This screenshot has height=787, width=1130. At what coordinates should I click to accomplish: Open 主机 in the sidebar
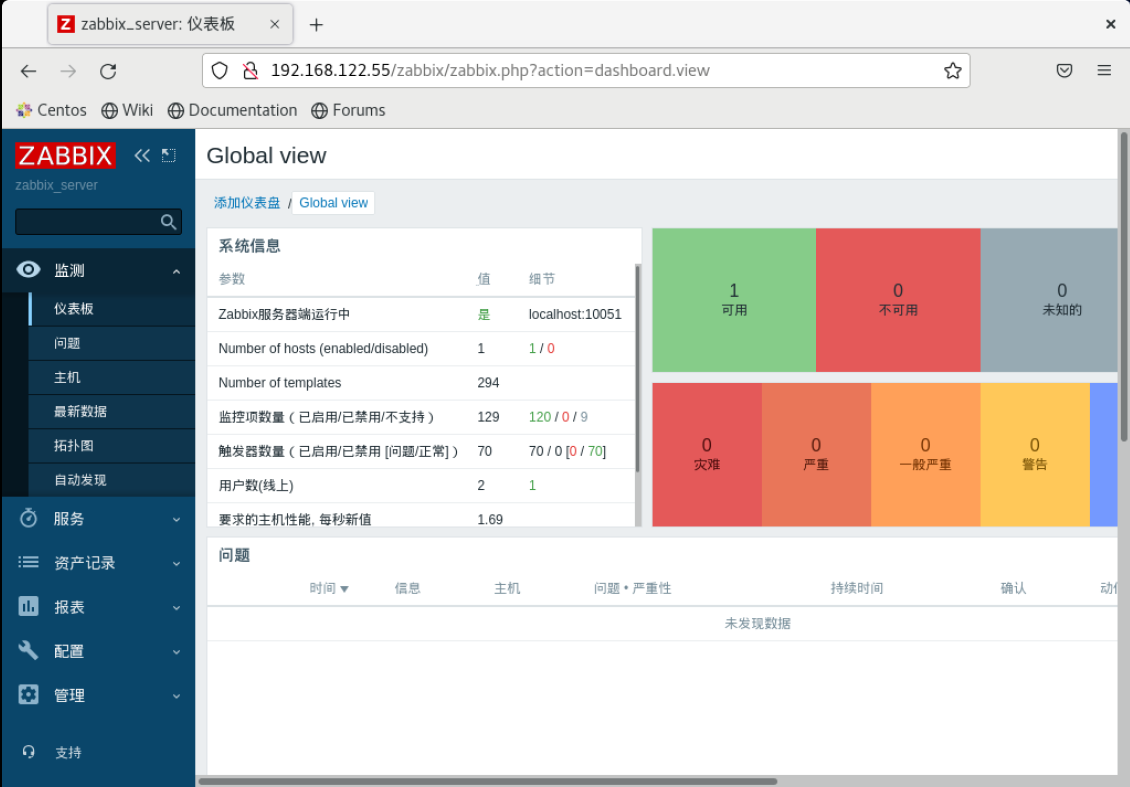pyautogui.click(x=112, y=377)
